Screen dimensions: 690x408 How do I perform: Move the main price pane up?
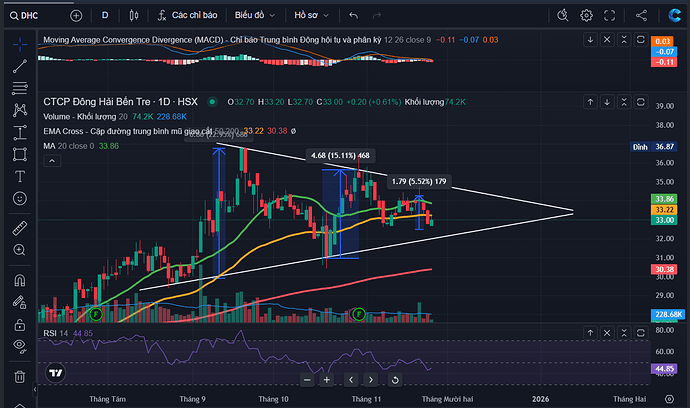click(x=590, y=102)
